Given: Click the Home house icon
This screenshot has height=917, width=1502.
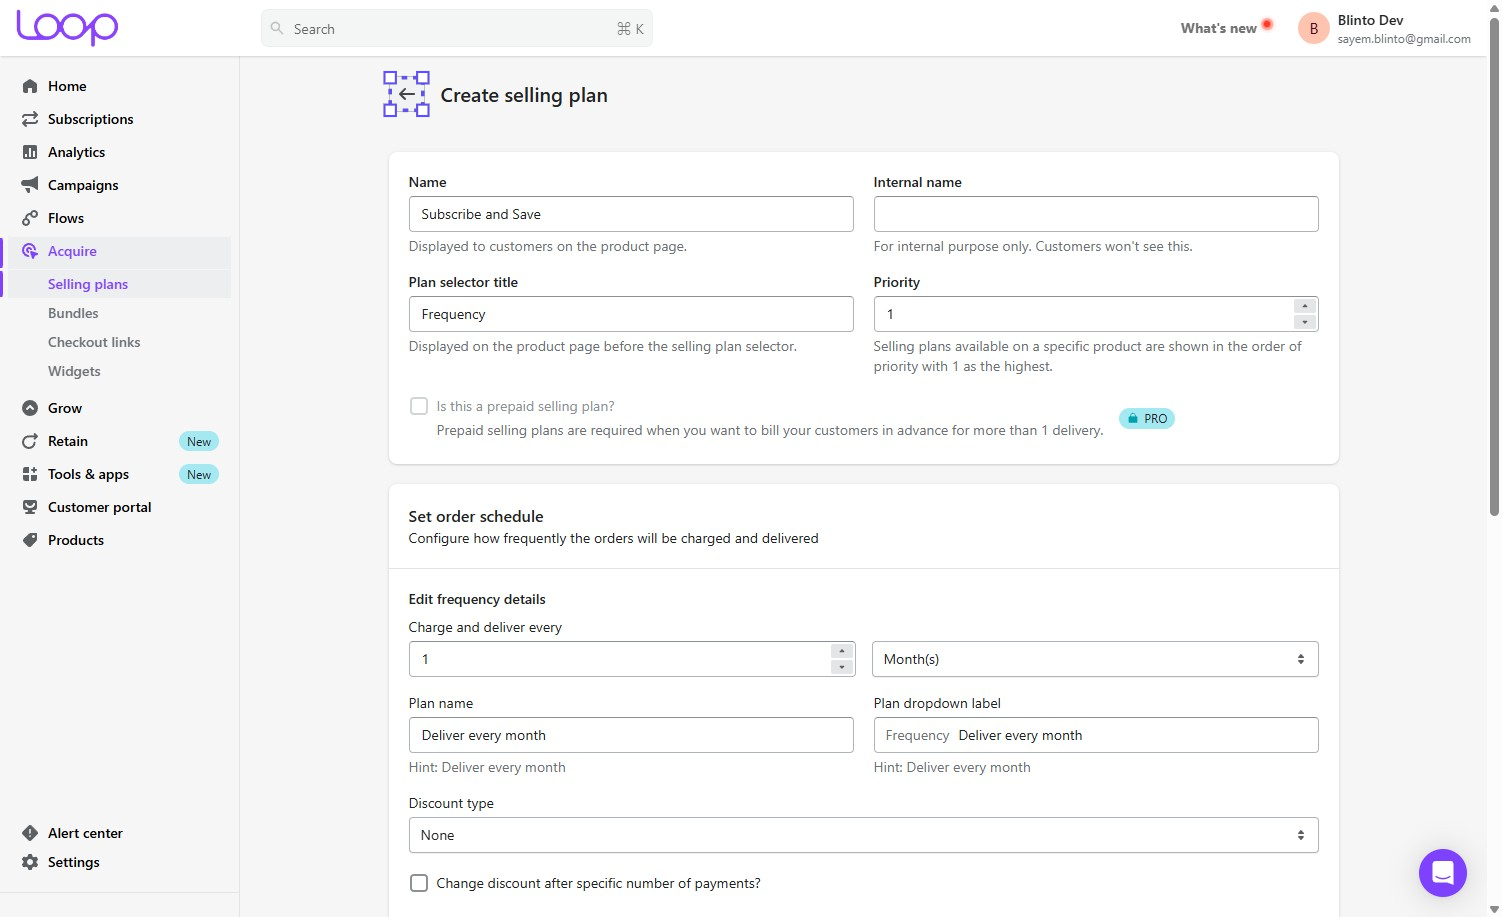Looking at the screenshot, I should 30,86.
